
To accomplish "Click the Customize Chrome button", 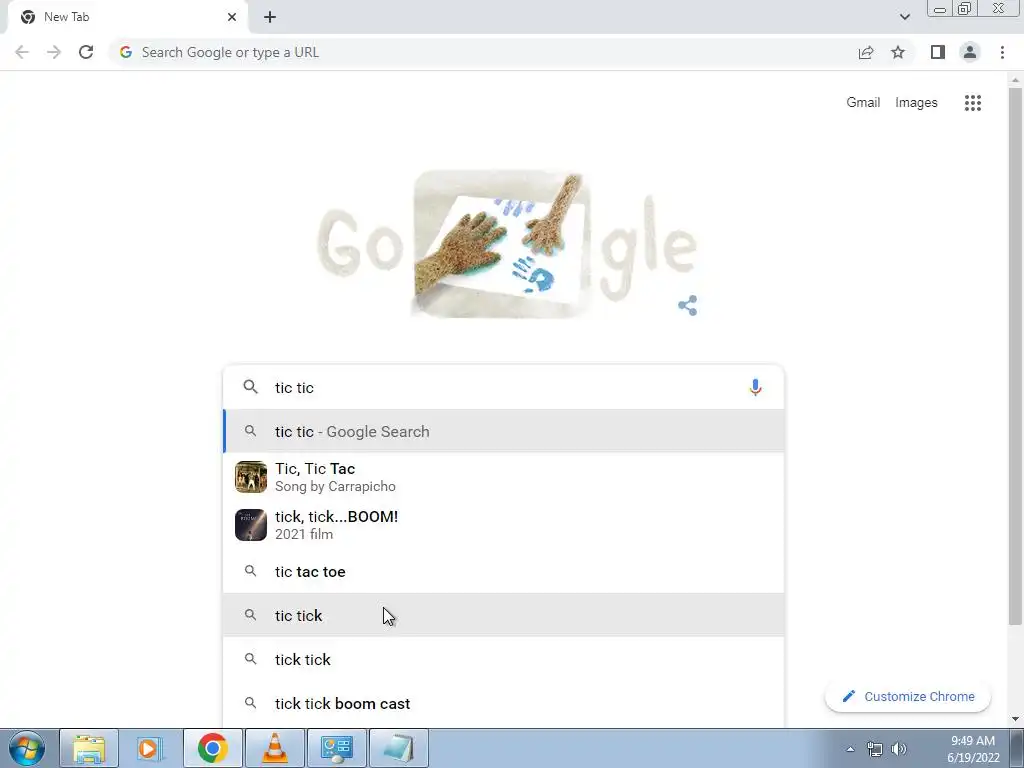I will pyautogui.click(x=908, y=696).
